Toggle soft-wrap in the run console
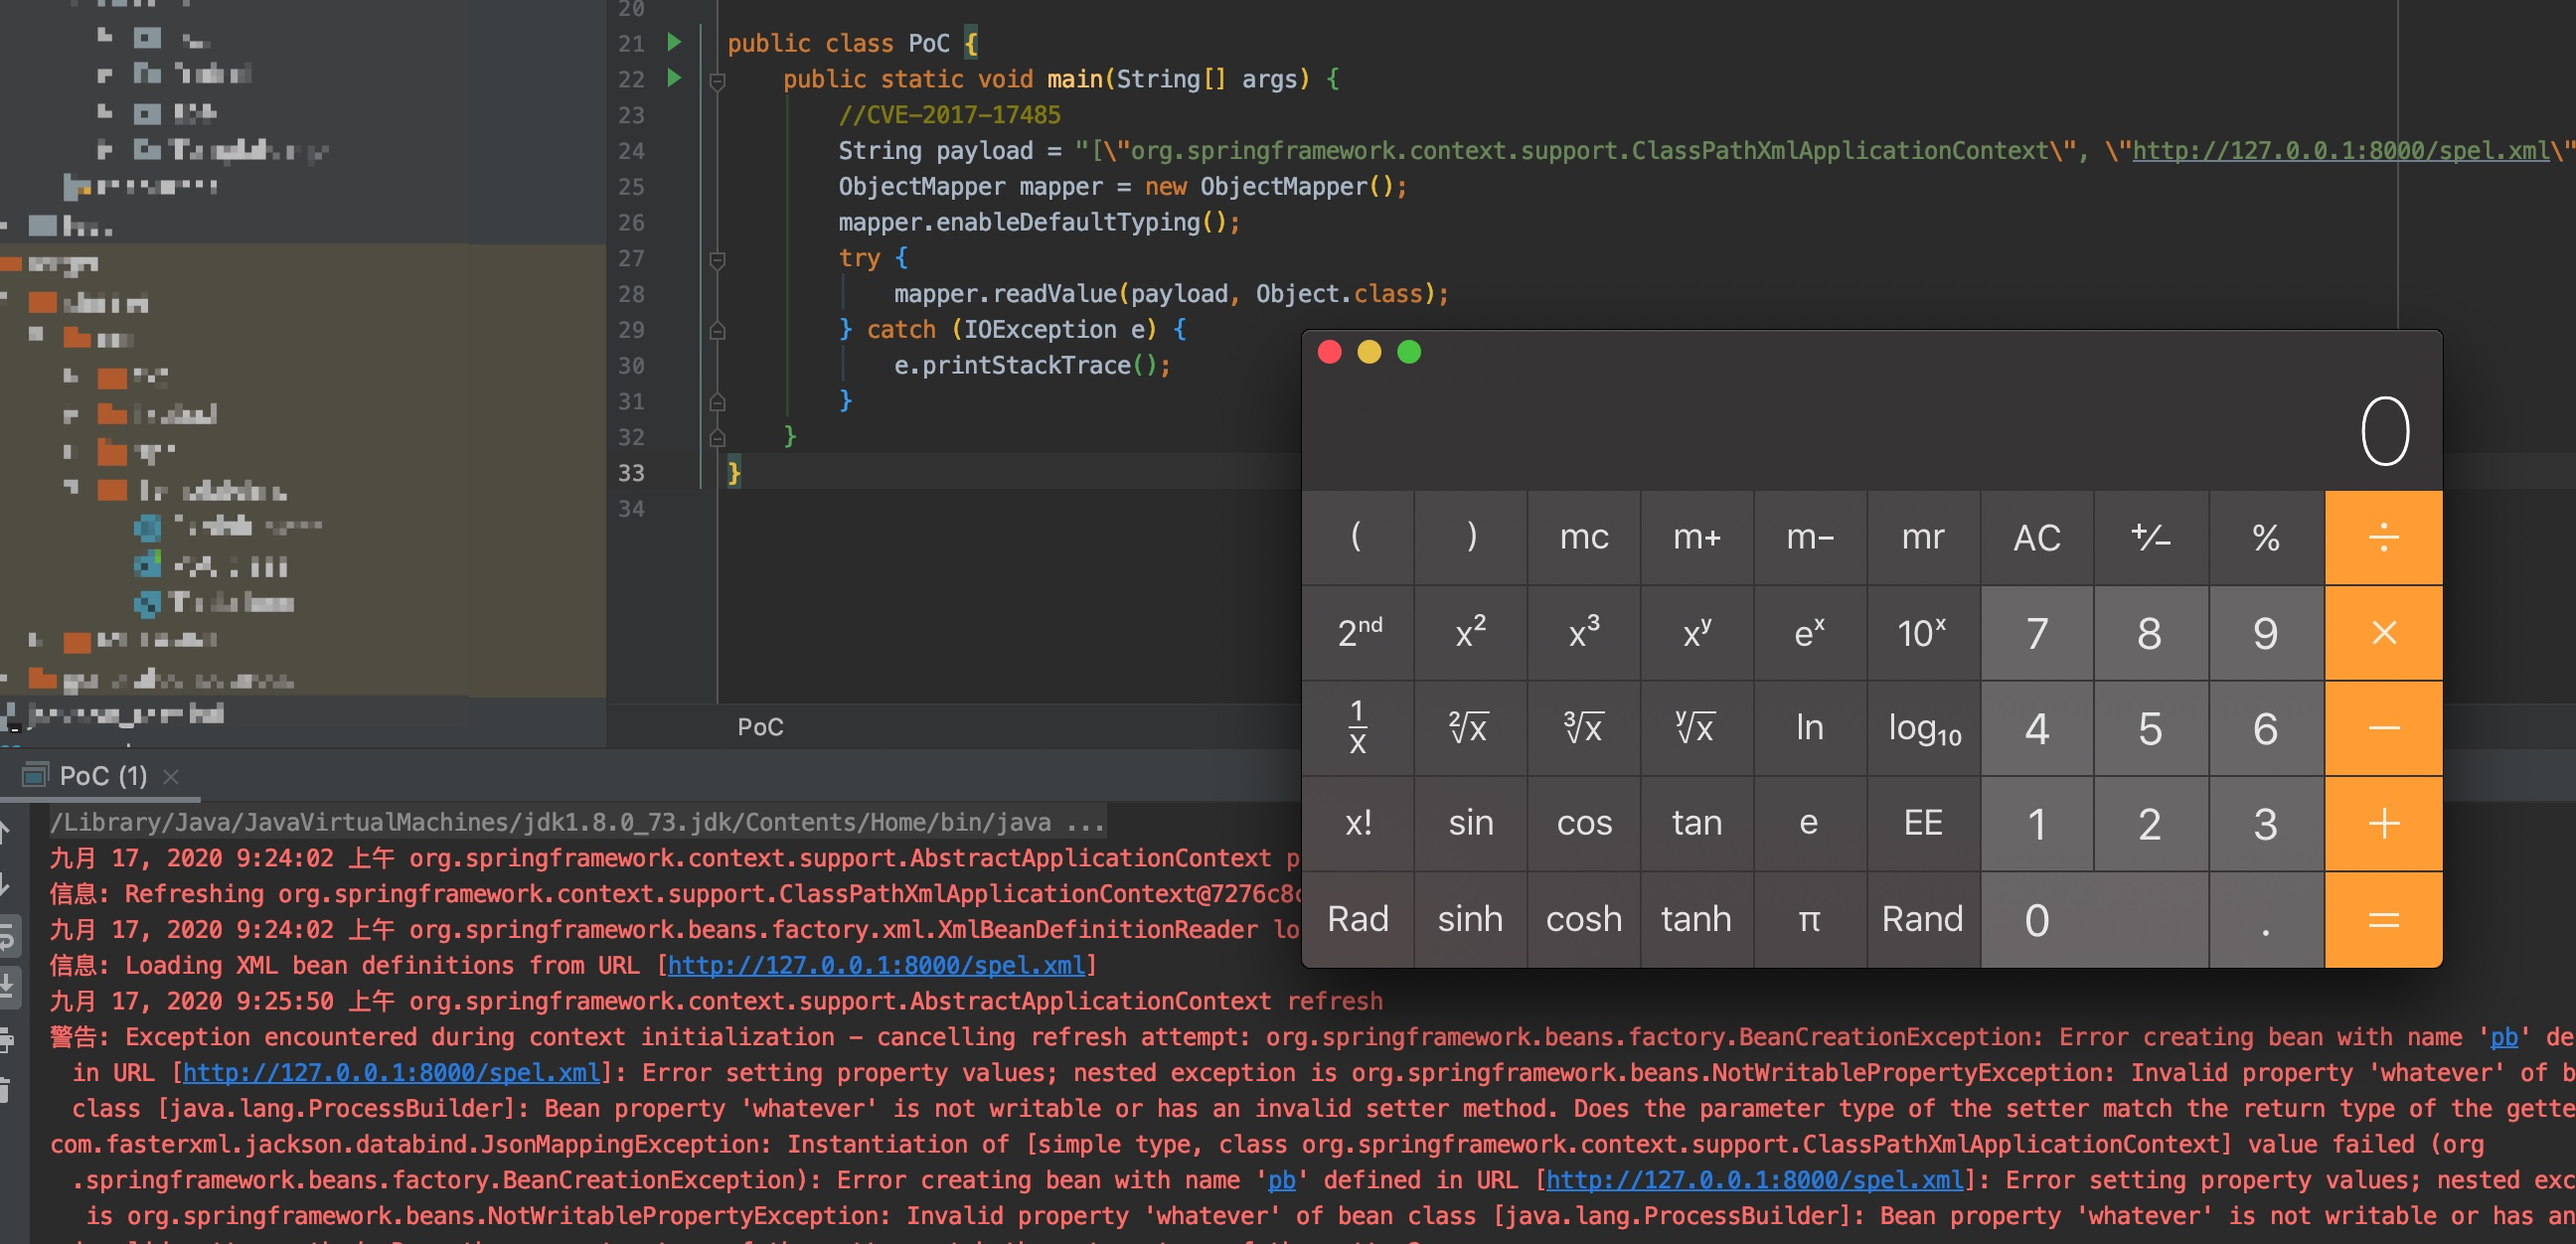The image size is (2576, 1244). pos(6,936)
